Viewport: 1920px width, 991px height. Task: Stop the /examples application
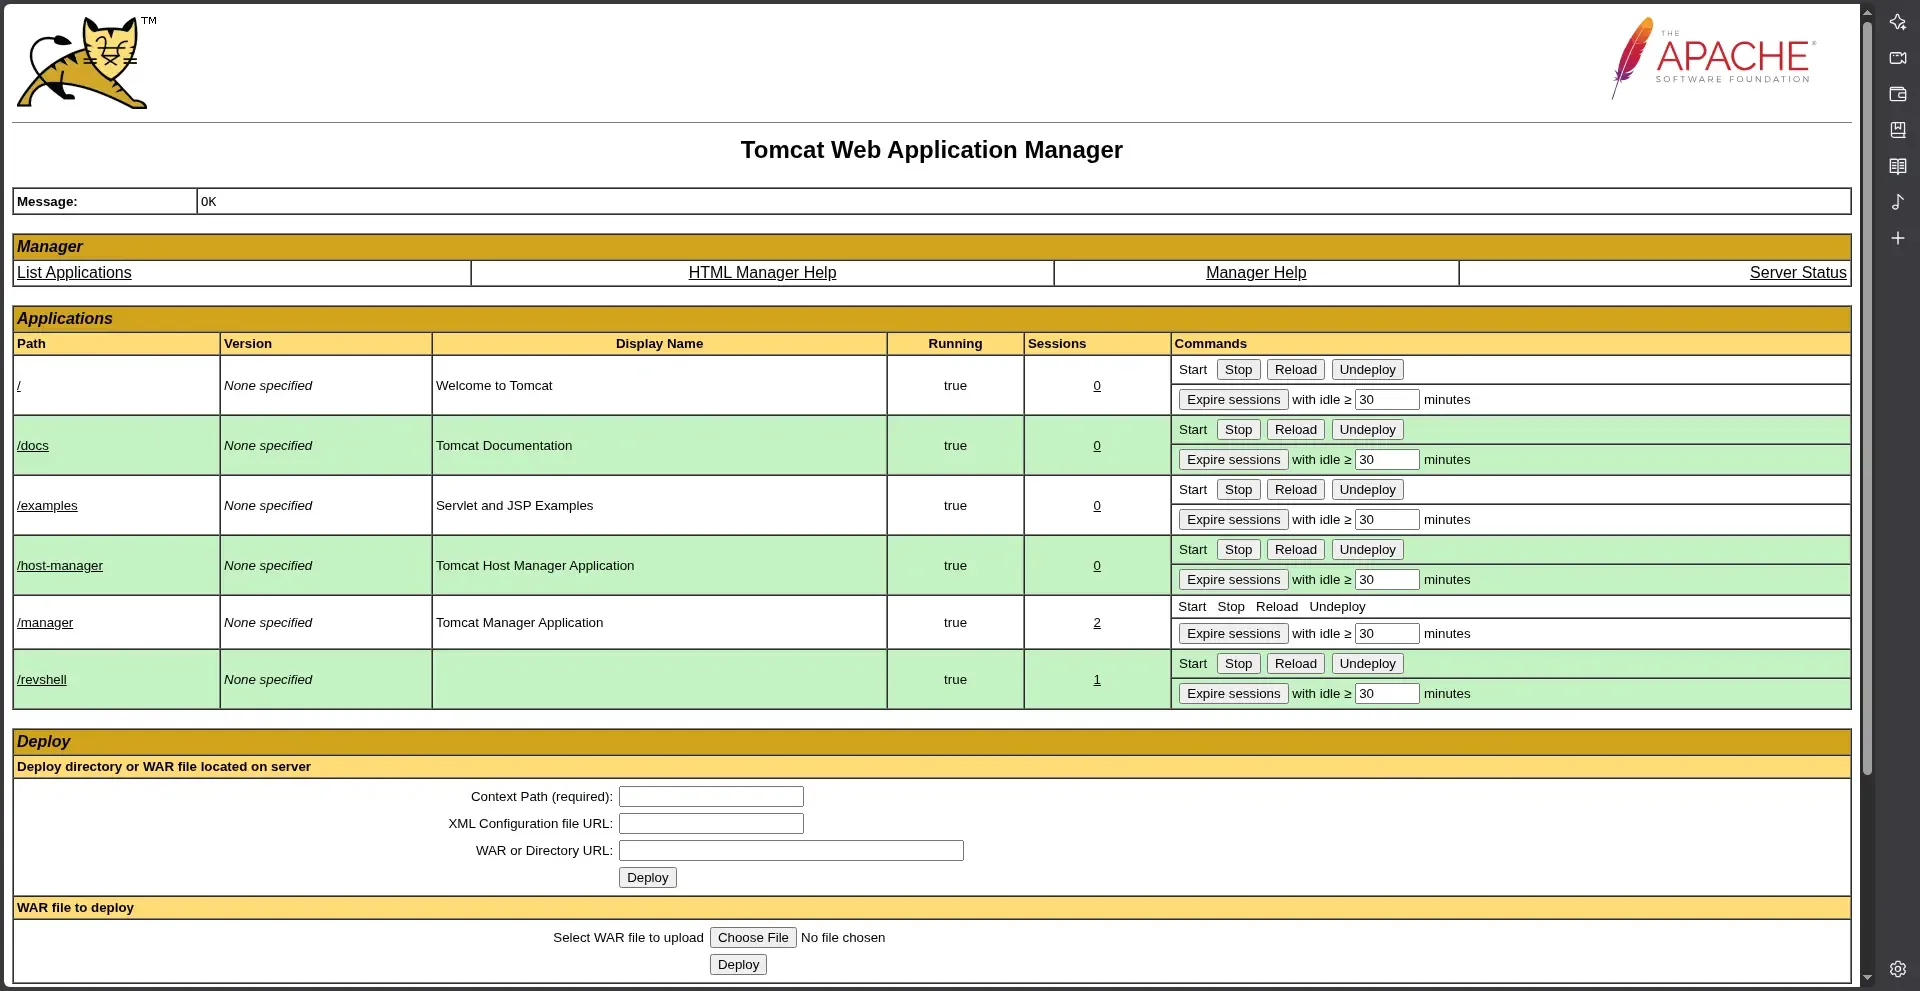[x=1238, y=490]
